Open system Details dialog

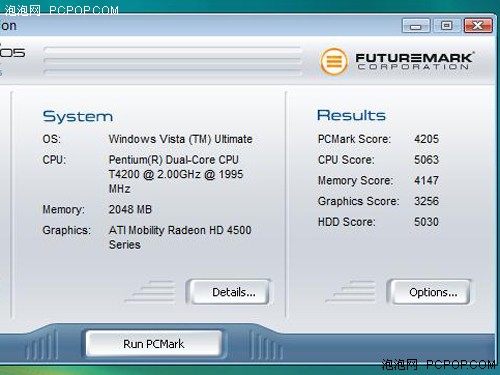(x=230, y=292)
